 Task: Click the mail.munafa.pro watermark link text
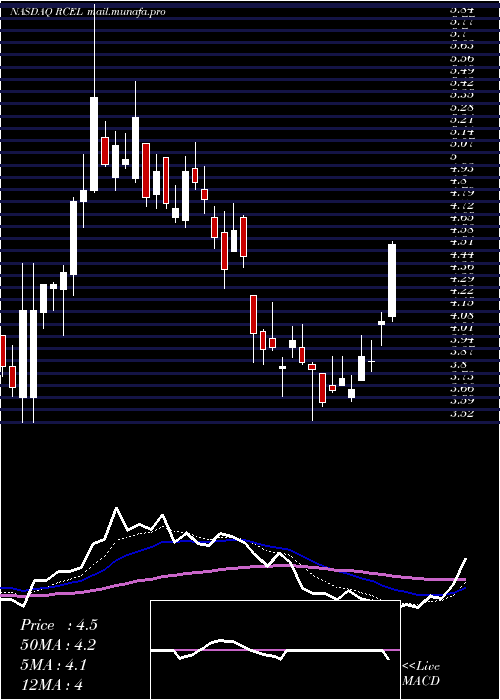point(126,12)
